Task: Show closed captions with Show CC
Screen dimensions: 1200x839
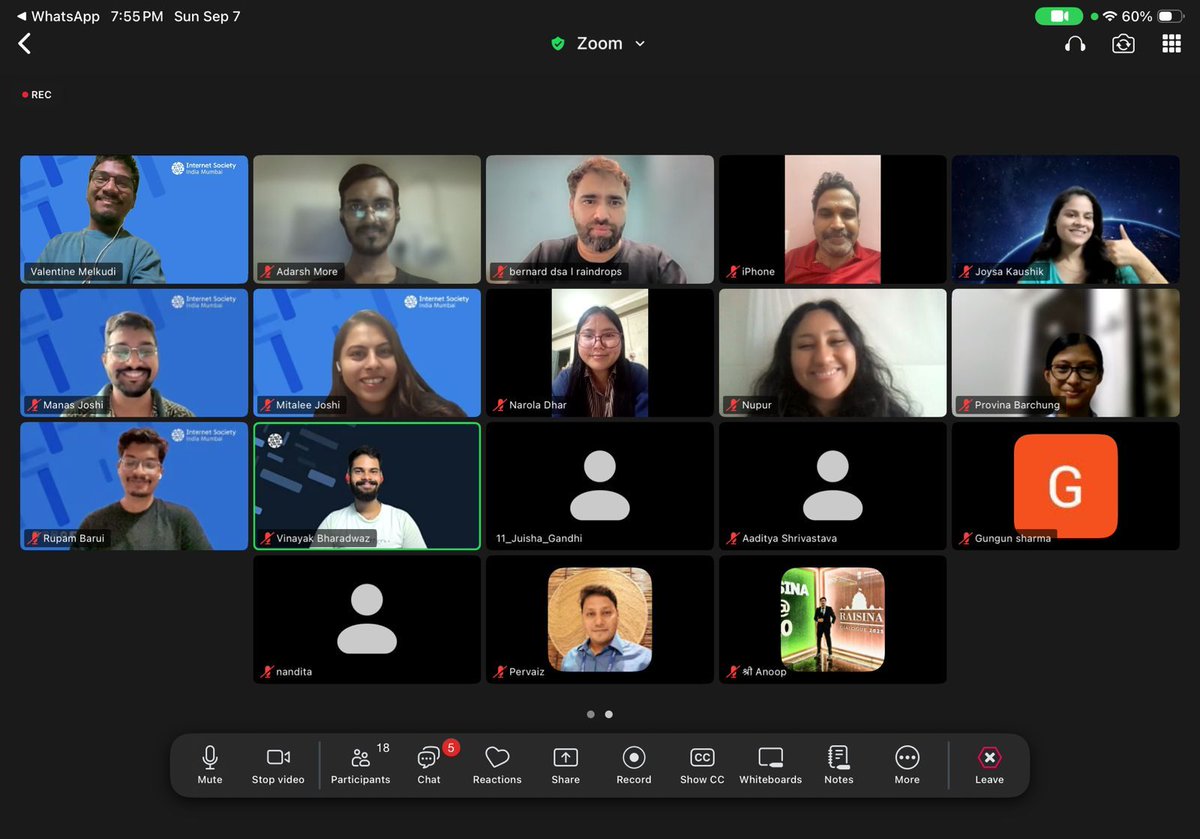Action: tap(702, 766)
